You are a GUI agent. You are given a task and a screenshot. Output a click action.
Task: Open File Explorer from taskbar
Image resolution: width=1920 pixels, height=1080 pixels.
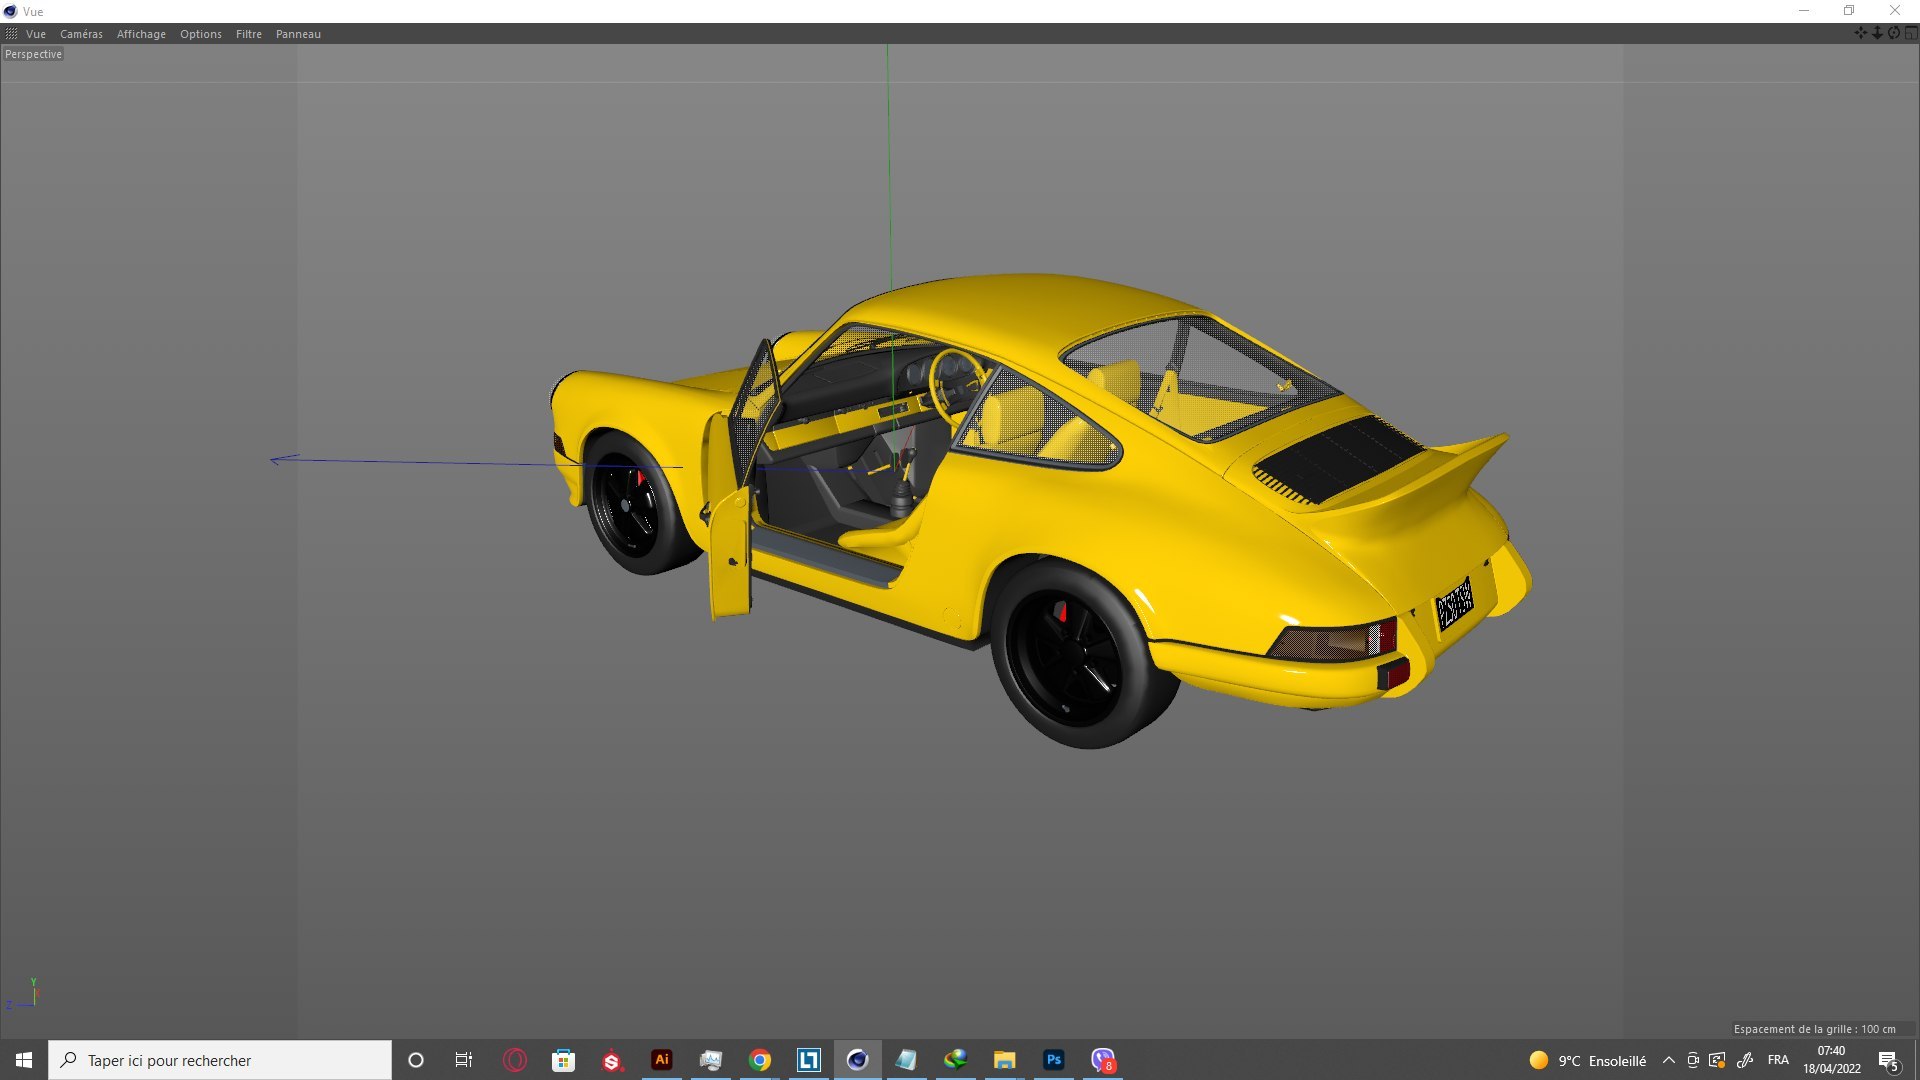1005,1060
